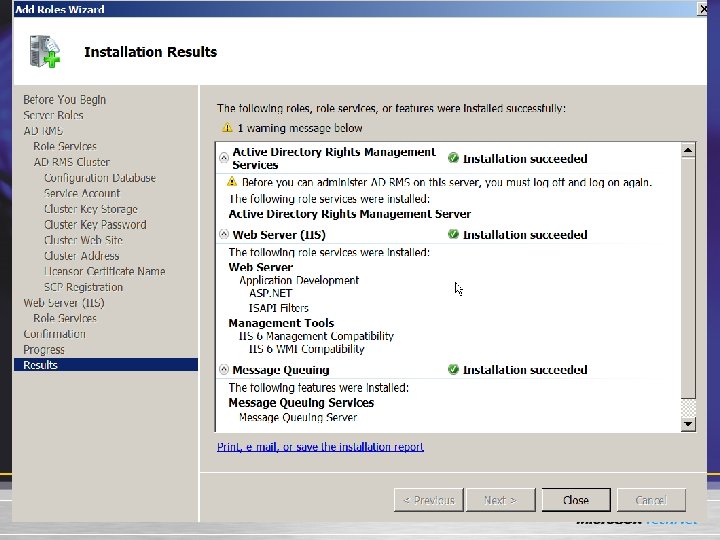Select the Cluster Key Storage step
The width and height of the screenshot is (720, 540).
coord(90,209)
